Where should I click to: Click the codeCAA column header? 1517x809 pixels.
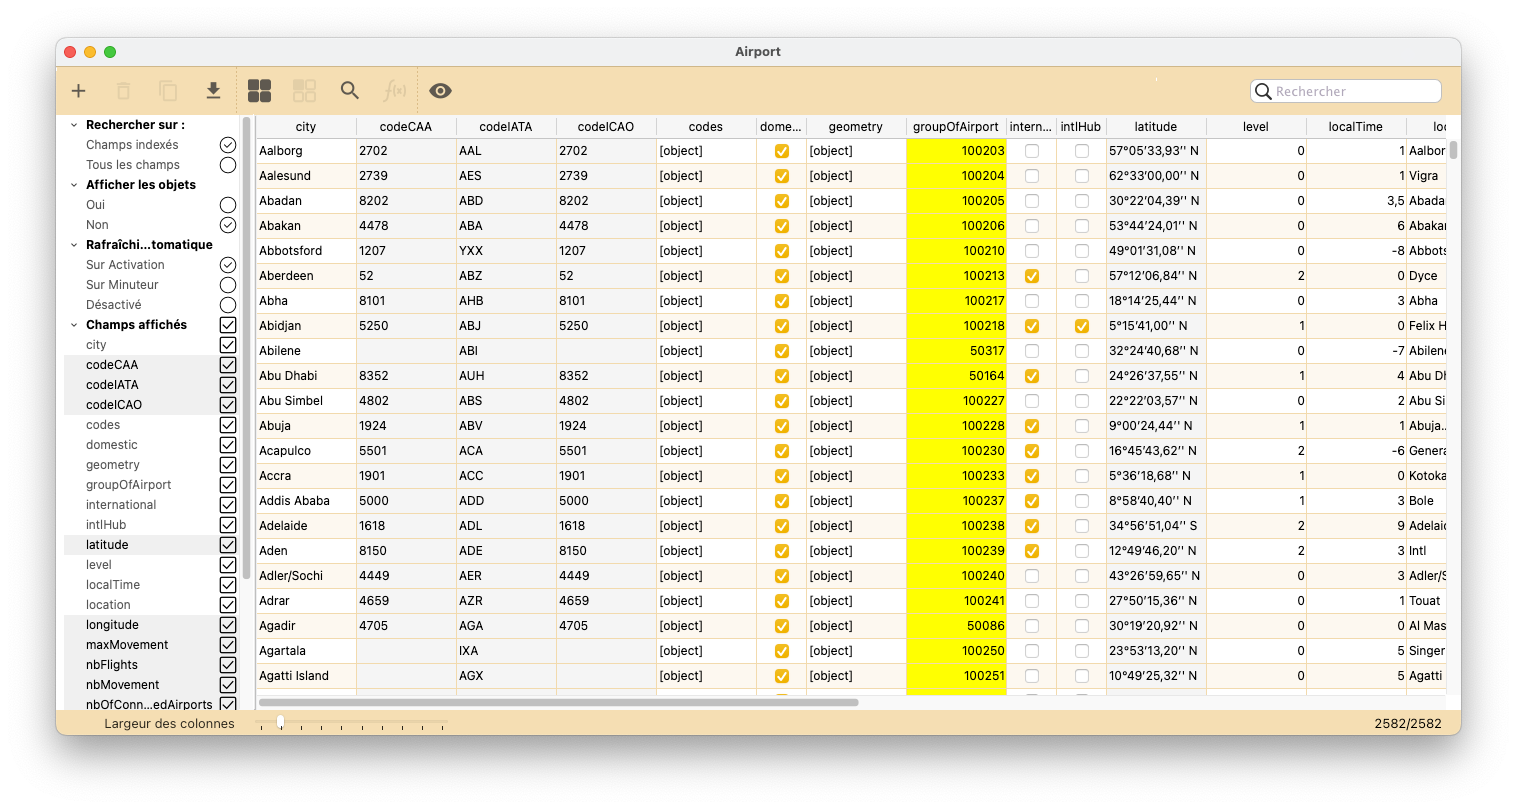[406, 127]
